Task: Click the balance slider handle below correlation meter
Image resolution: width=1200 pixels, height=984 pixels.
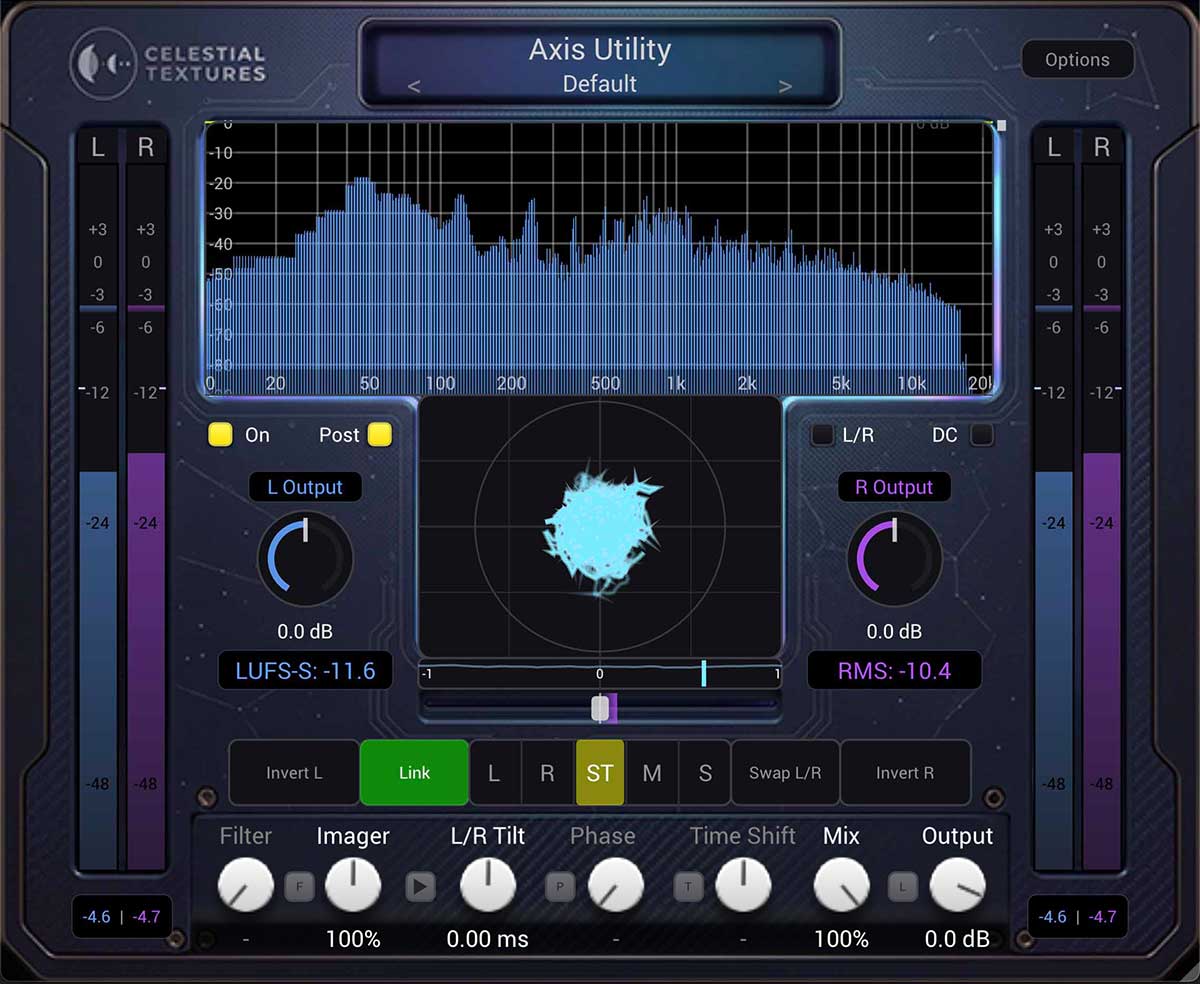Action: [600, 708]
